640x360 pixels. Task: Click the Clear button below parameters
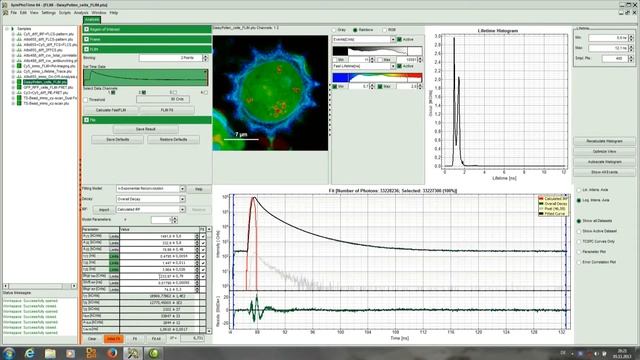92,339
